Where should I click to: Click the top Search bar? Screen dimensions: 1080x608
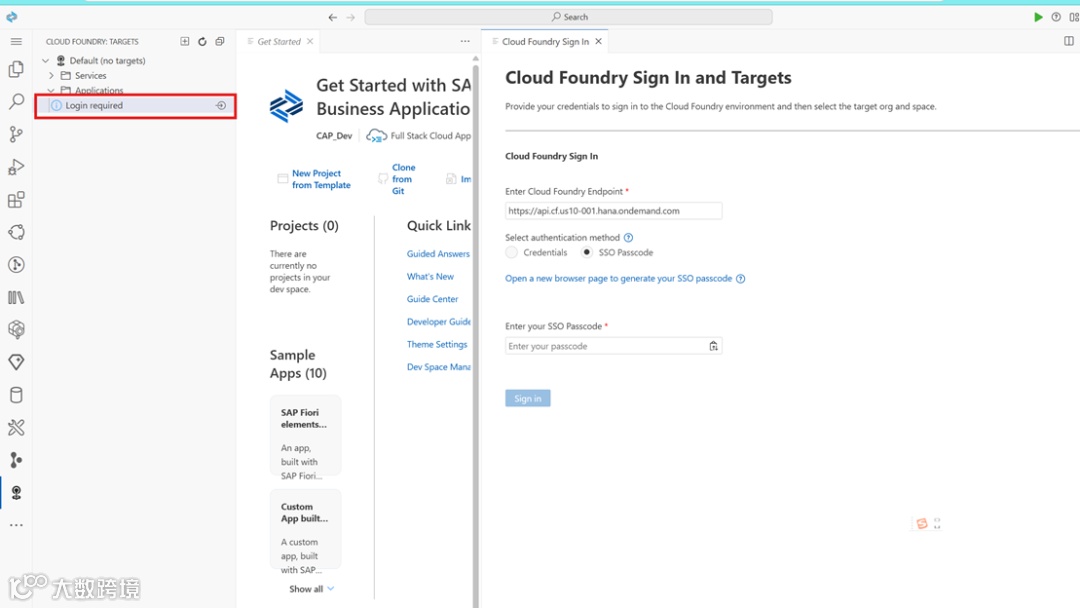[x=568, y=17]
